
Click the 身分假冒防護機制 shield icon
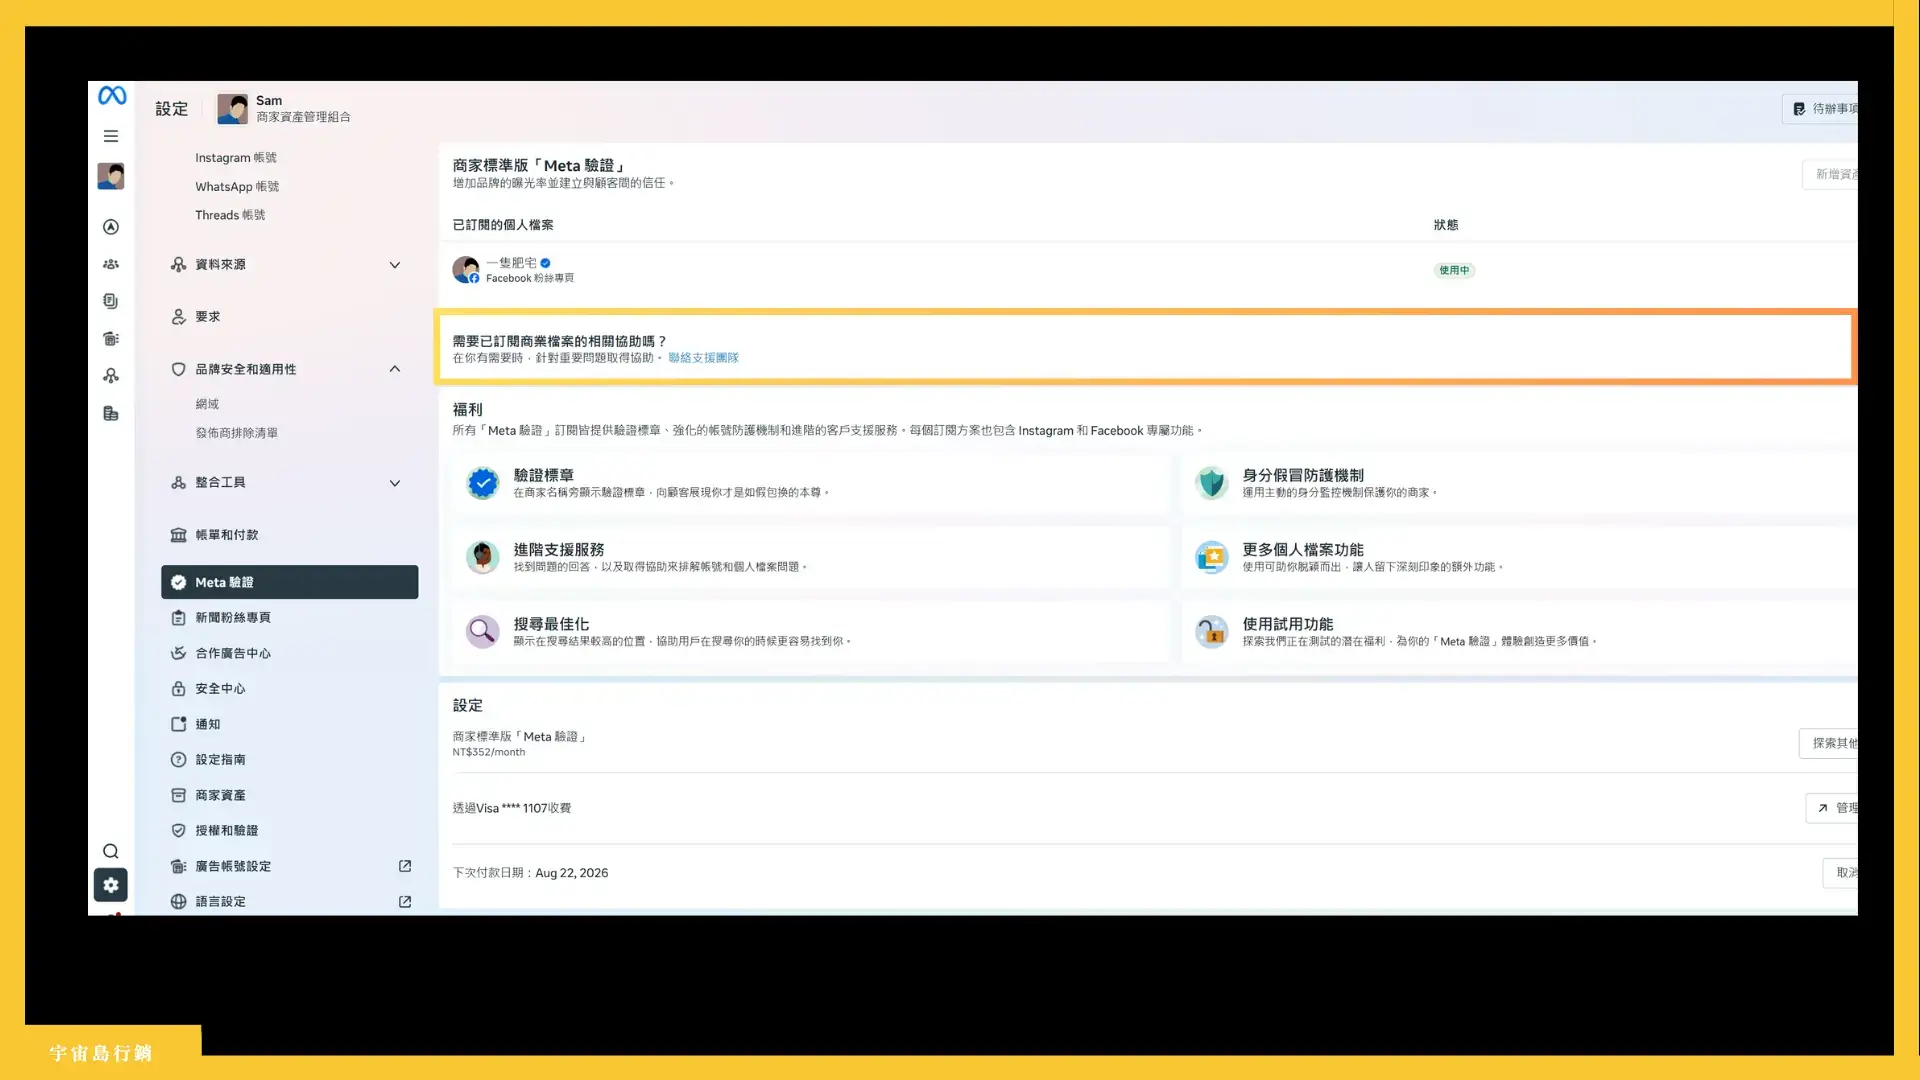[x=1212, y=483]
